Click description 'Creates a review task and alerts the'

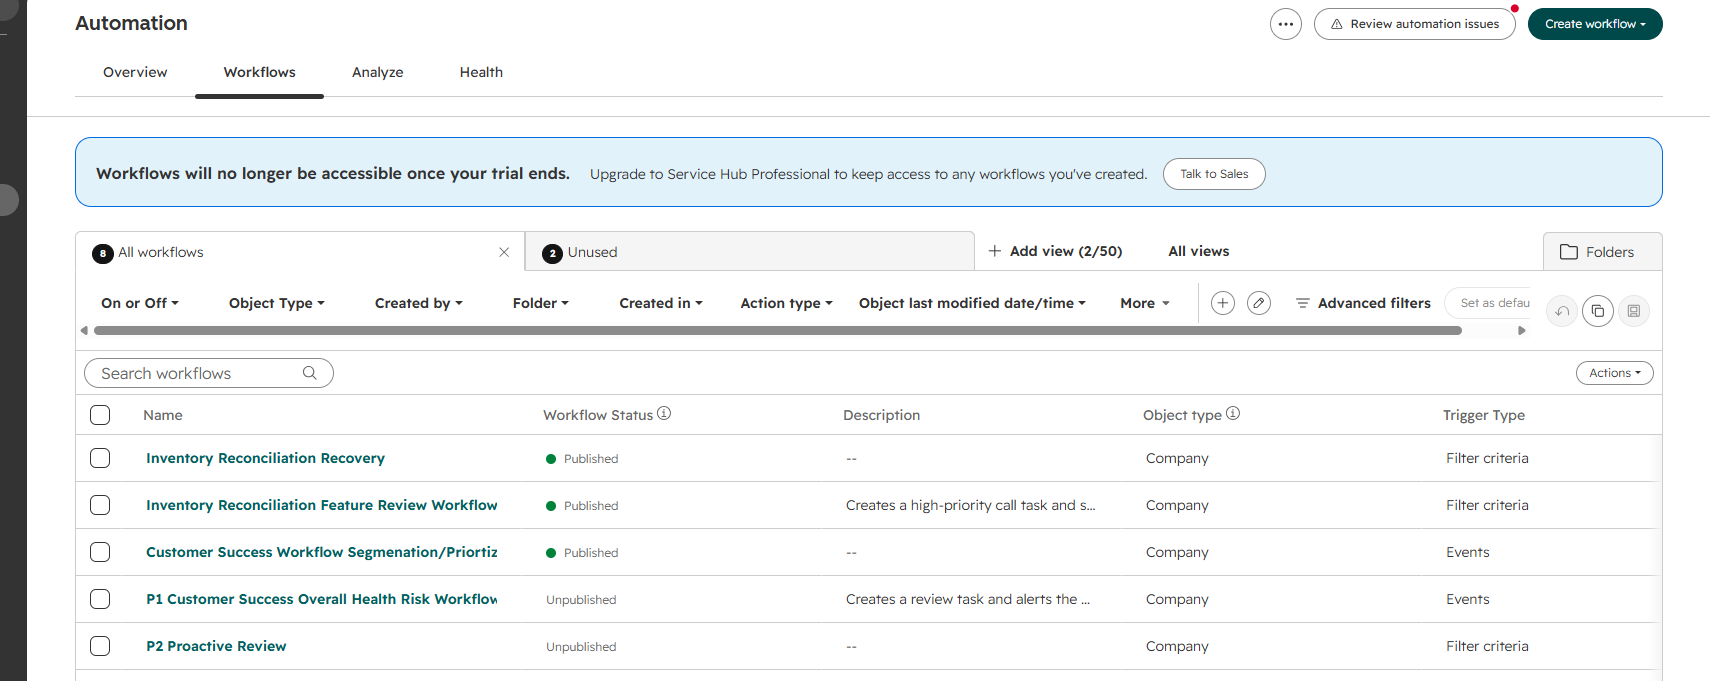click(x=968, y=599)
